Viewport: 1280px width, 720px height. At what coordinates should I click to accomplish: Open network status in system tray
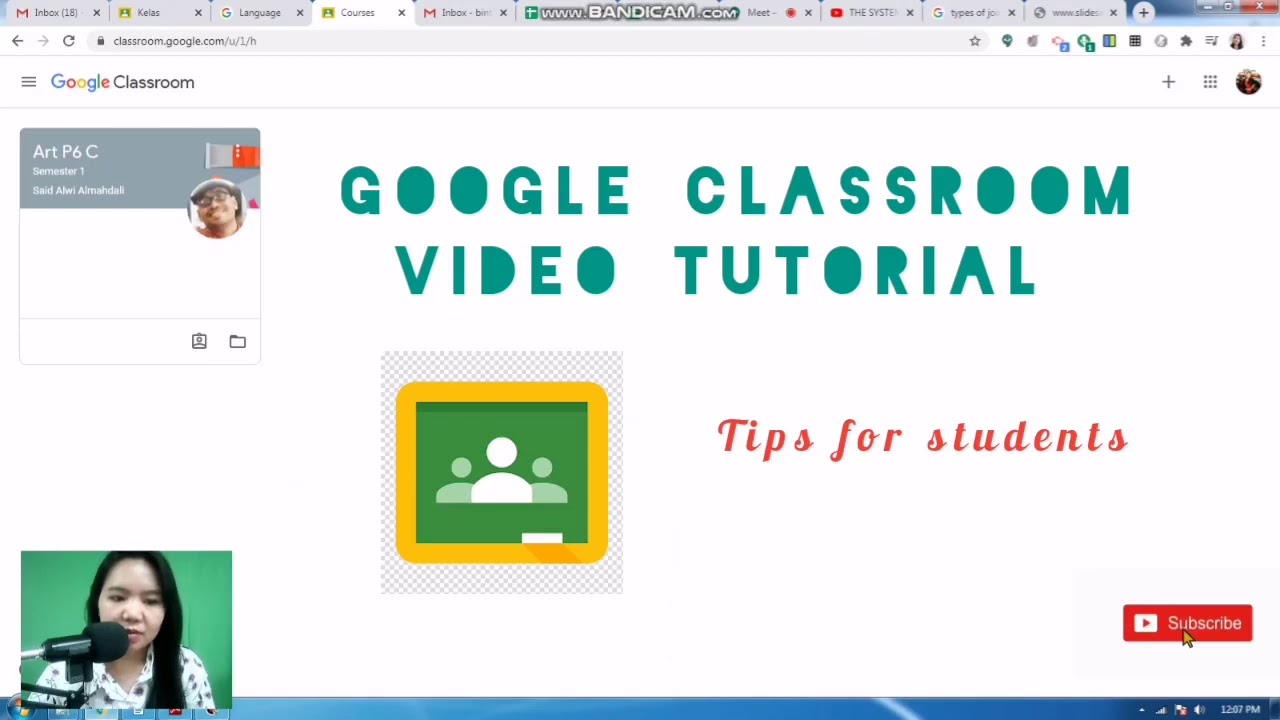point(1161,710)
